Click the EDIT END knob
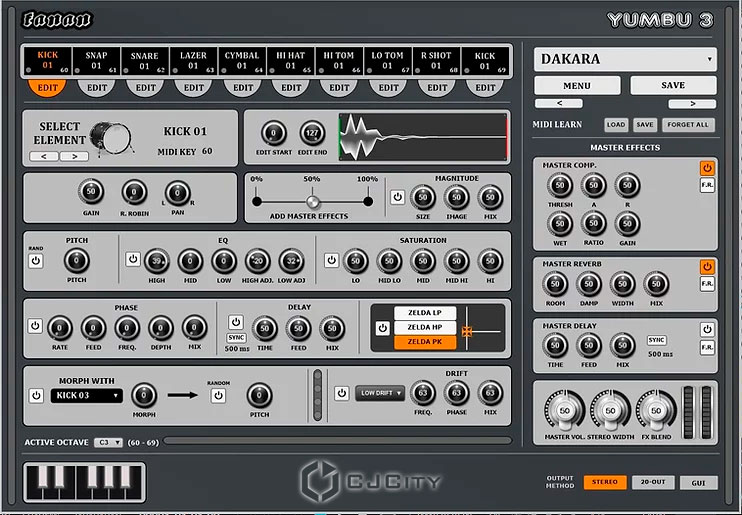The height and width of the screenshot is (515, 742). 312,133
